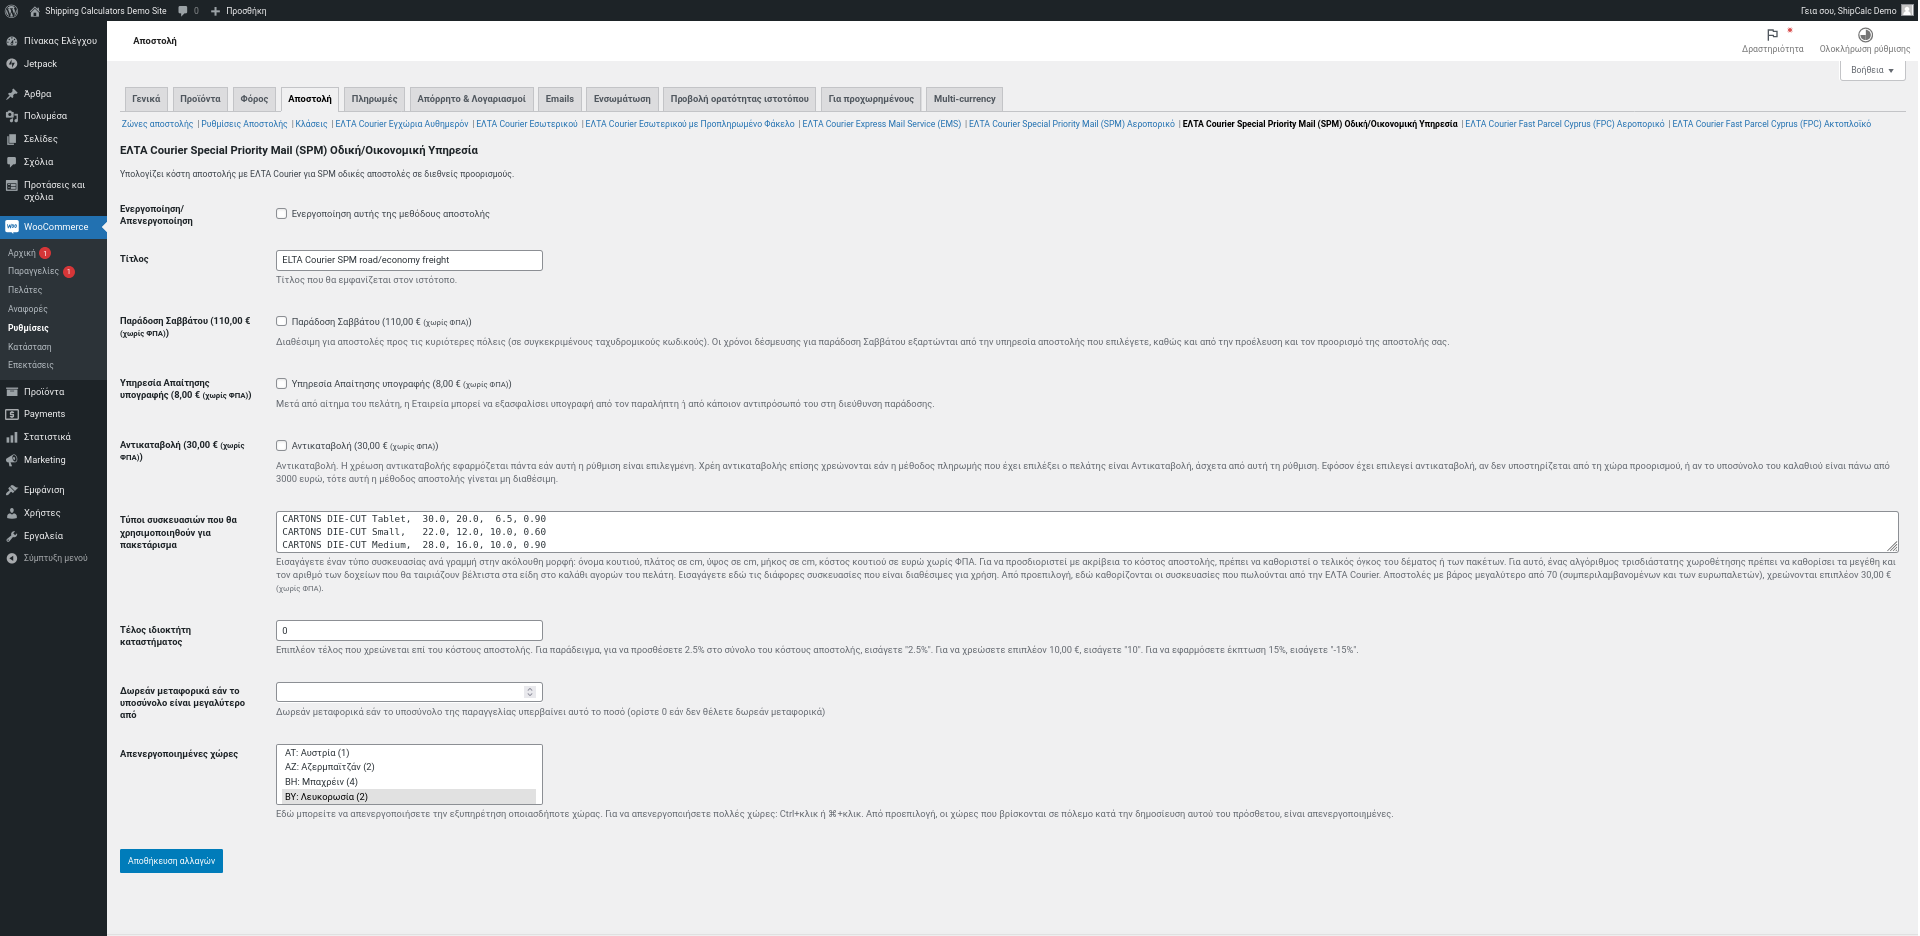
Task: Click the Πολυμέσα media icon
Action: pyautogui.click(x=12, y=116)
